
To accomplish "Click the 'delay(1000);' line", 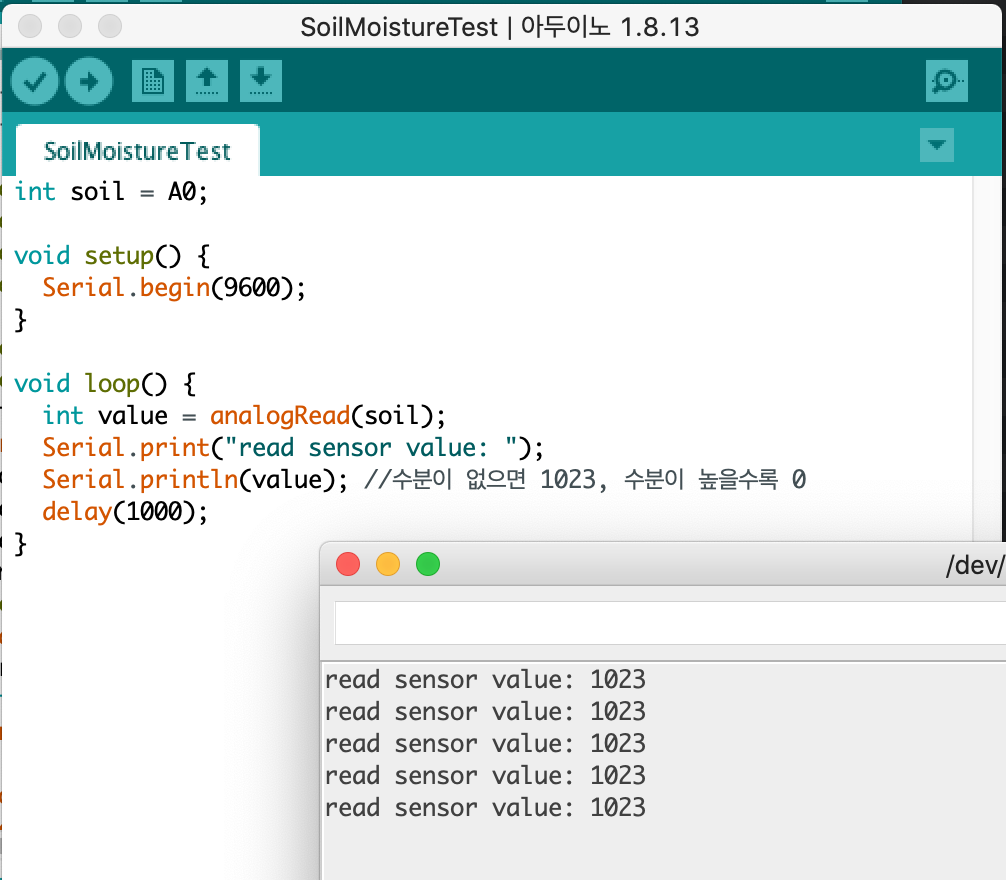I will [x=125, y=512].
